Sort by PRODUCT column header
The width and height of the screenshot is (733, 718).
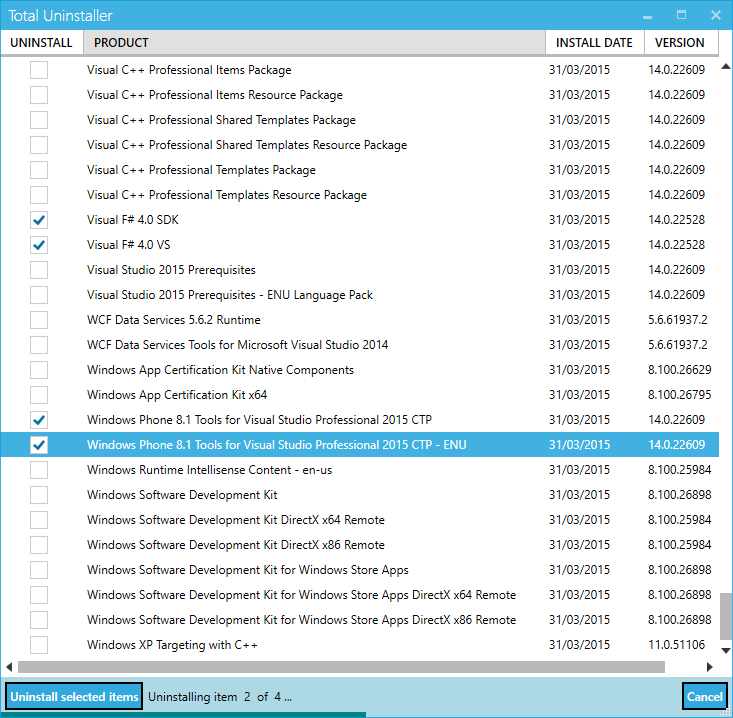click(315, 43)
